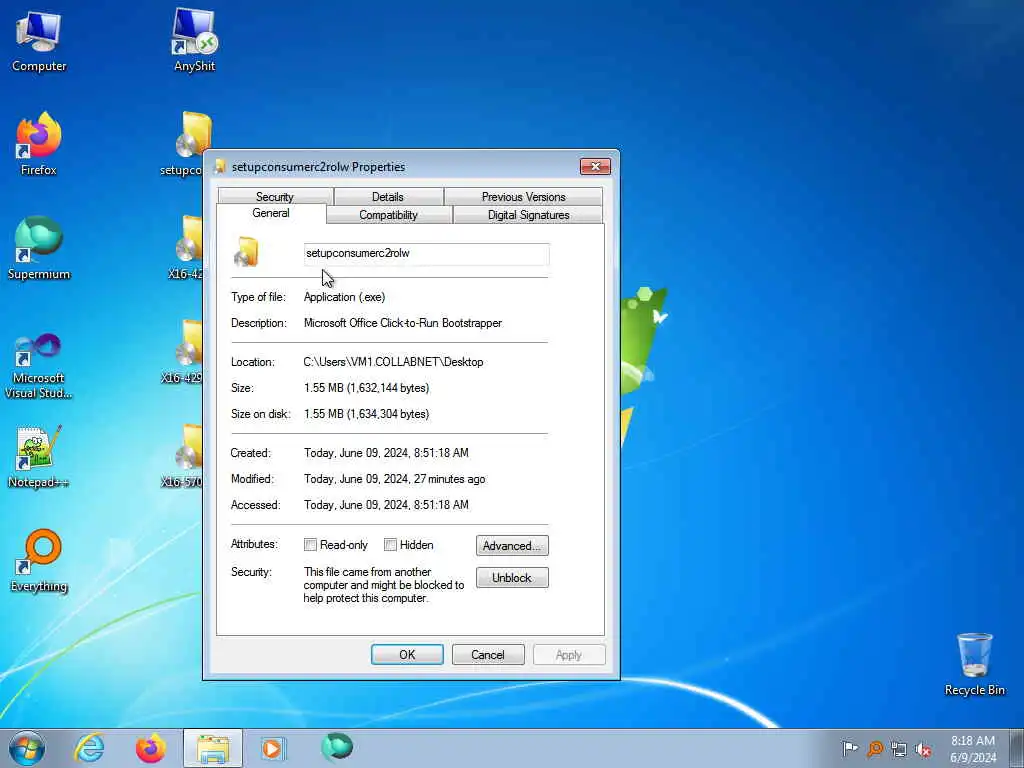Image resolution: width=1024 pixels, height=768 pixels.
Task: Open Supermium from the taskbar
Action: coord(337,747)
